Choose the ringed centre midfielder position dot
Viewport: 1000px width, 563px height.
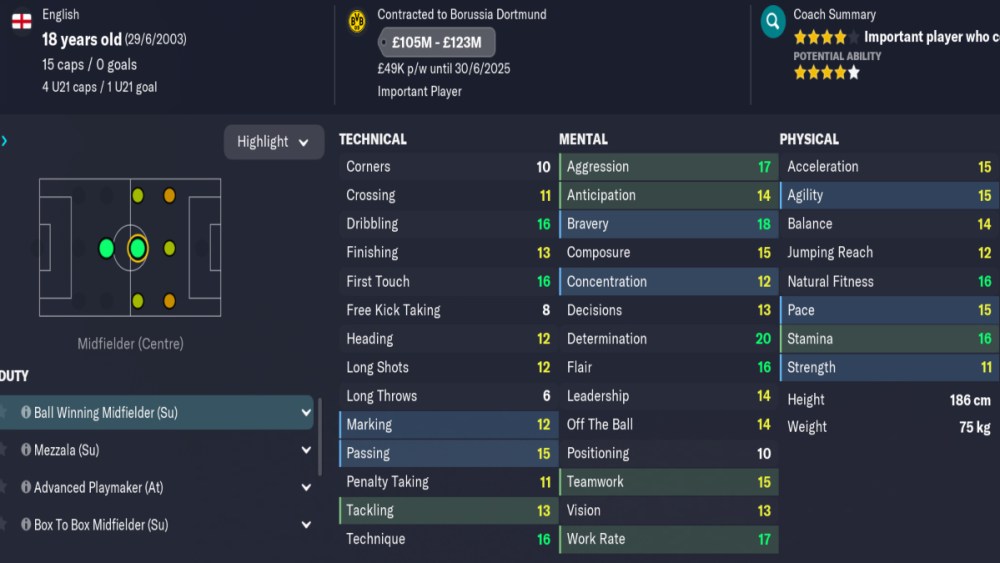point(138,248)
